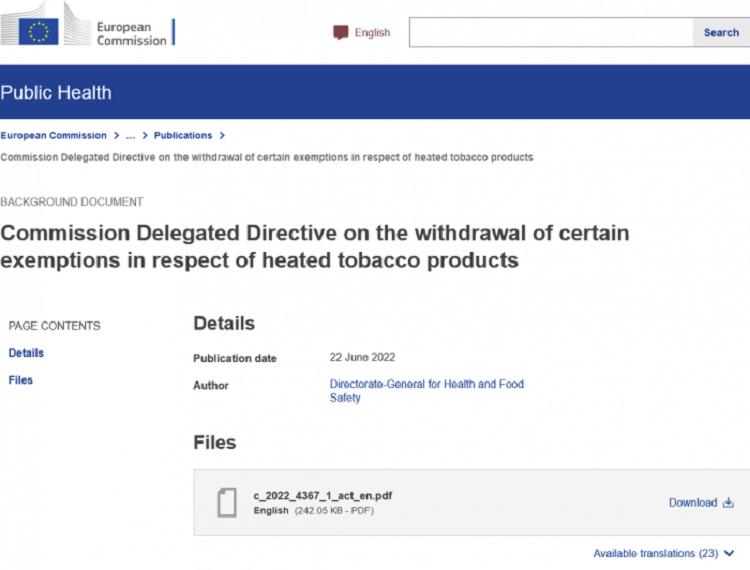Click the download arrow icon
750x570 pixels.
(728, 502)
